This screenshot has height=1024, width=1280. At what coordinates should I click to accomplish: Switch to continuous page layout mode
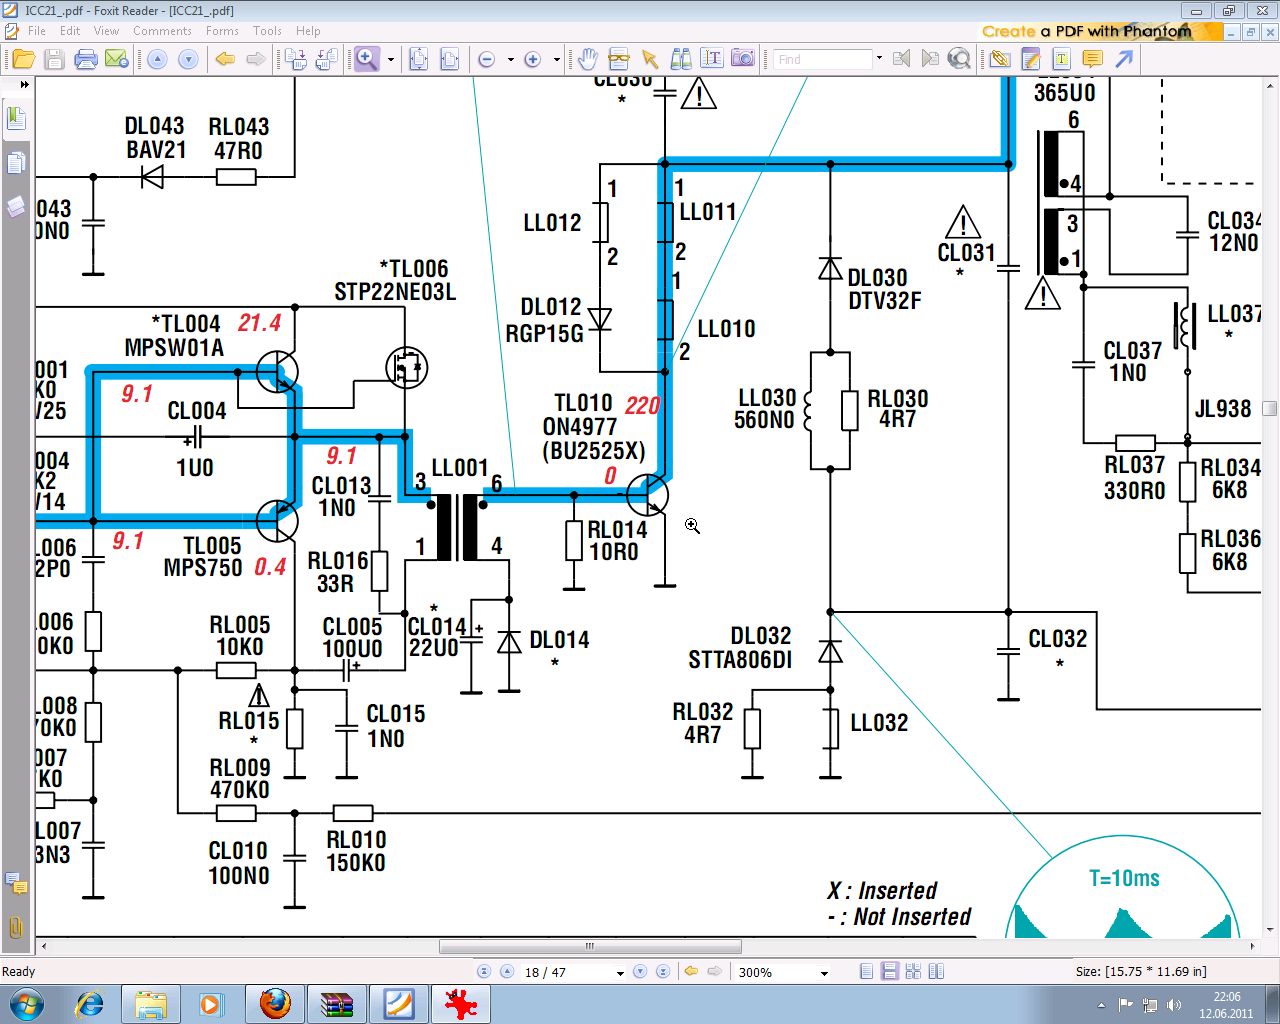pyautogui.click(x=889, y=971)
